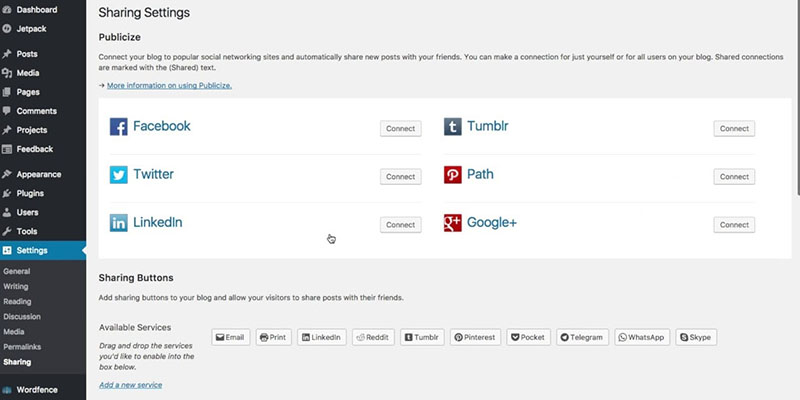Image resolution: width=800 pixels, height=400 pixels.
Task: Click the Twitter bird icon
Action: pos(118,175)
